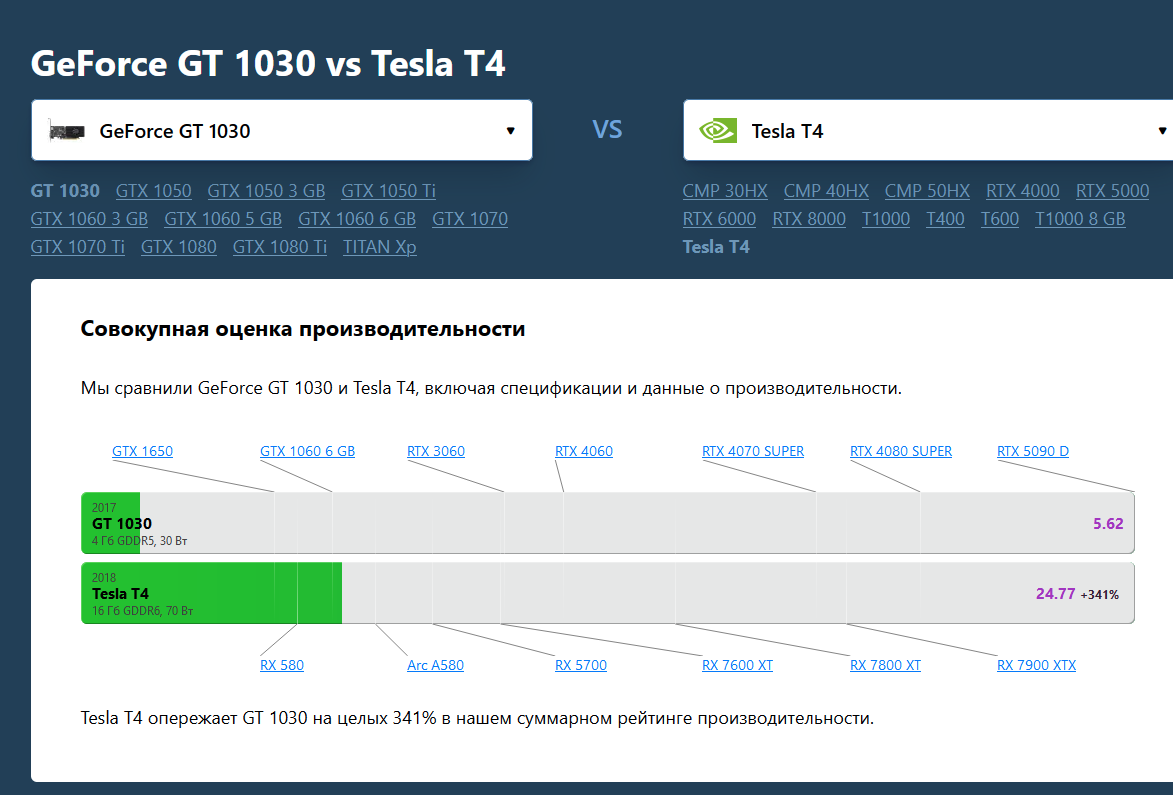Click the 2017 year label in GT 1030 bar

(104, 507)
